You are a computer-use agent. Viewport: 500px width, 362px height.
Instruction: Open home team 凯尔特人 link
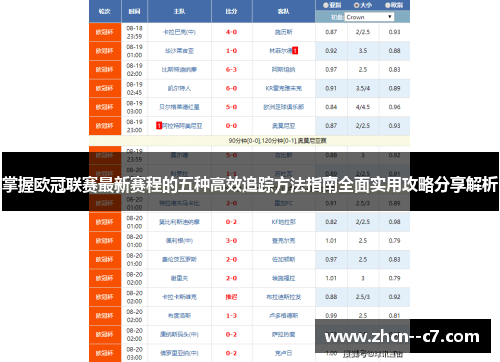(179, 88)
